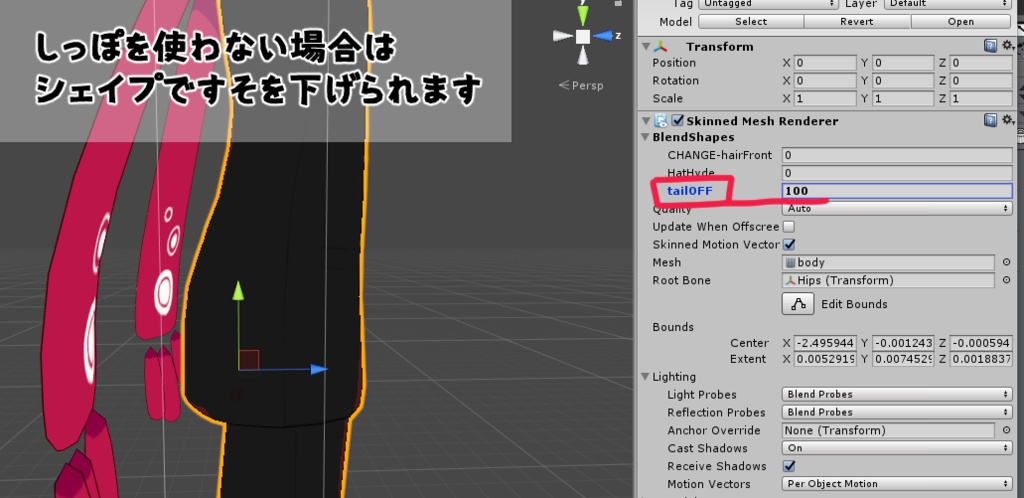Click the Model Revert button

tap(857, 22)
